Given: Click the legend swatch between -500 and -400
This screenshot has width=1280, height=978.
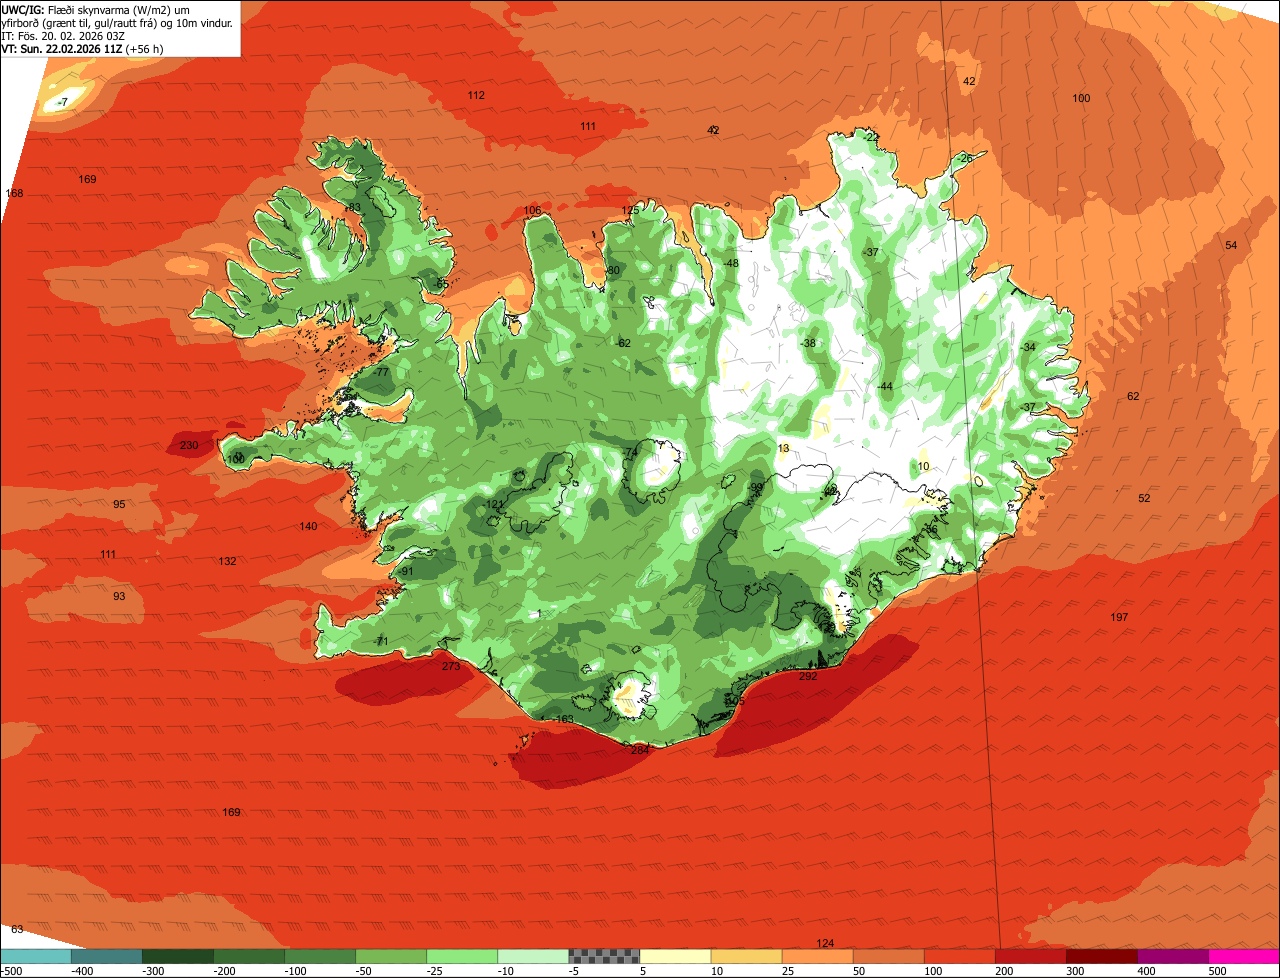Looking at the screenshot, I should click(35, 956).
